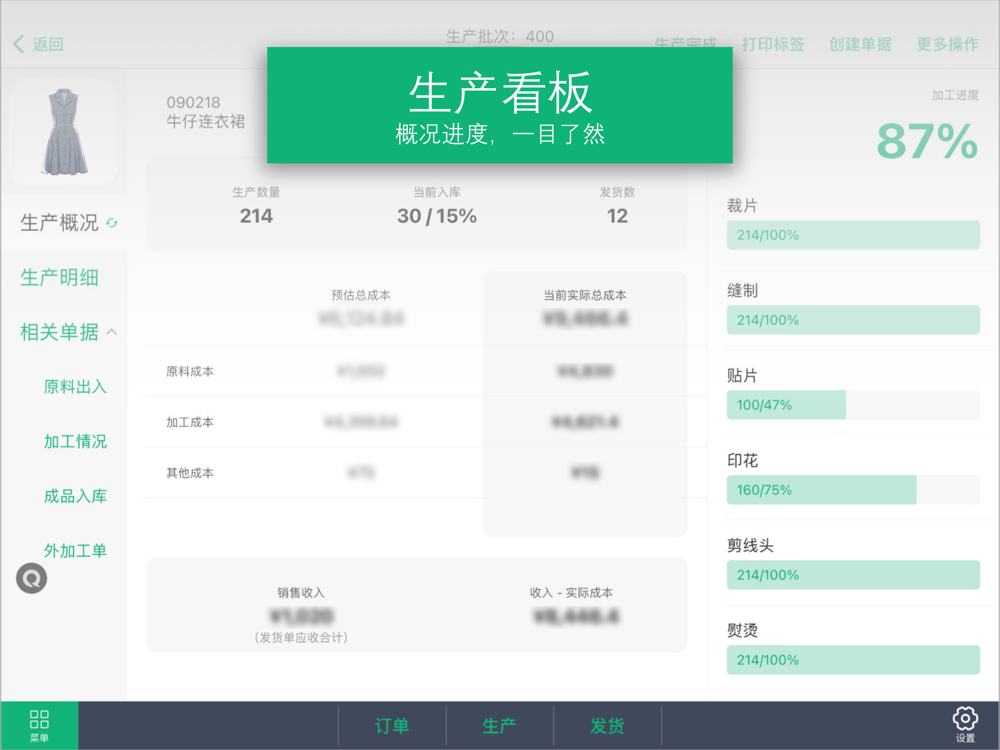
Task: Click the partially hidden 生产完成 button
Action: tap(686, 44)
